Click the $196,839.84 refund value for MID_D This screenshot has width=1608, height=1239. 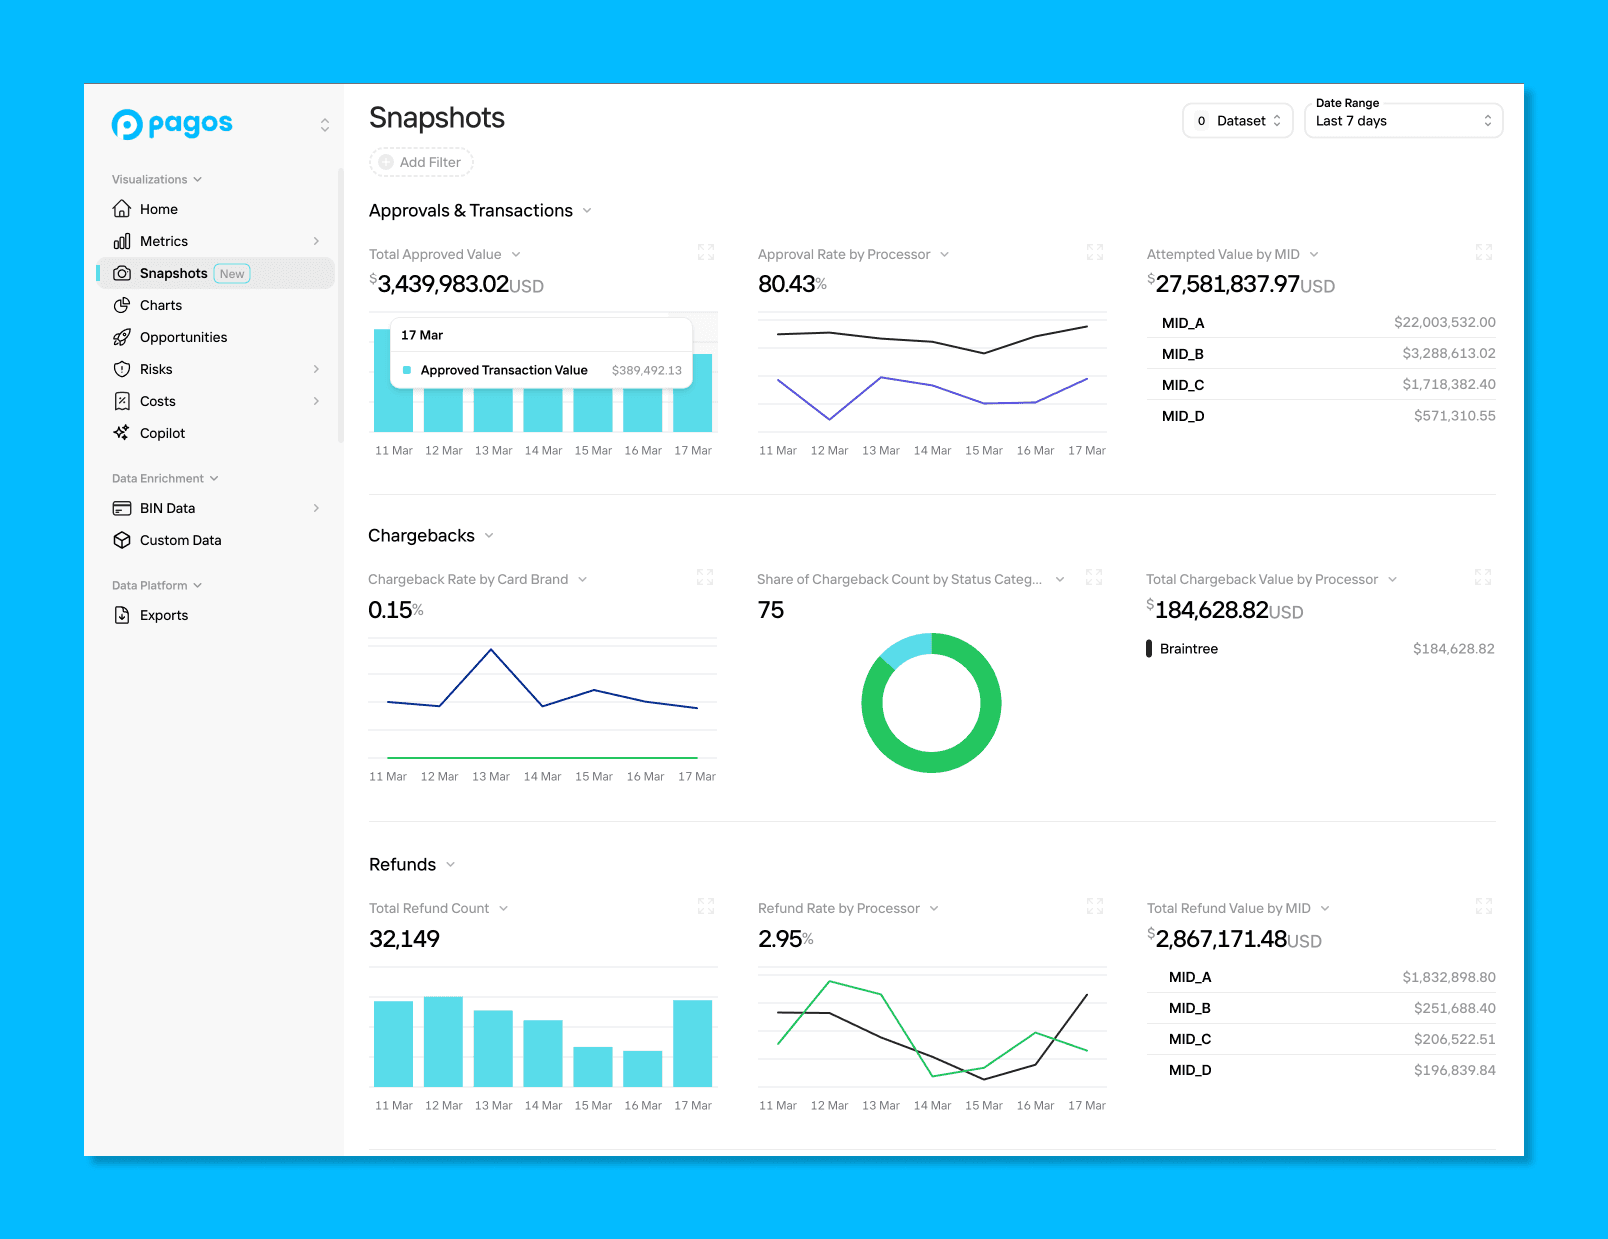tap(1455, 1071)
